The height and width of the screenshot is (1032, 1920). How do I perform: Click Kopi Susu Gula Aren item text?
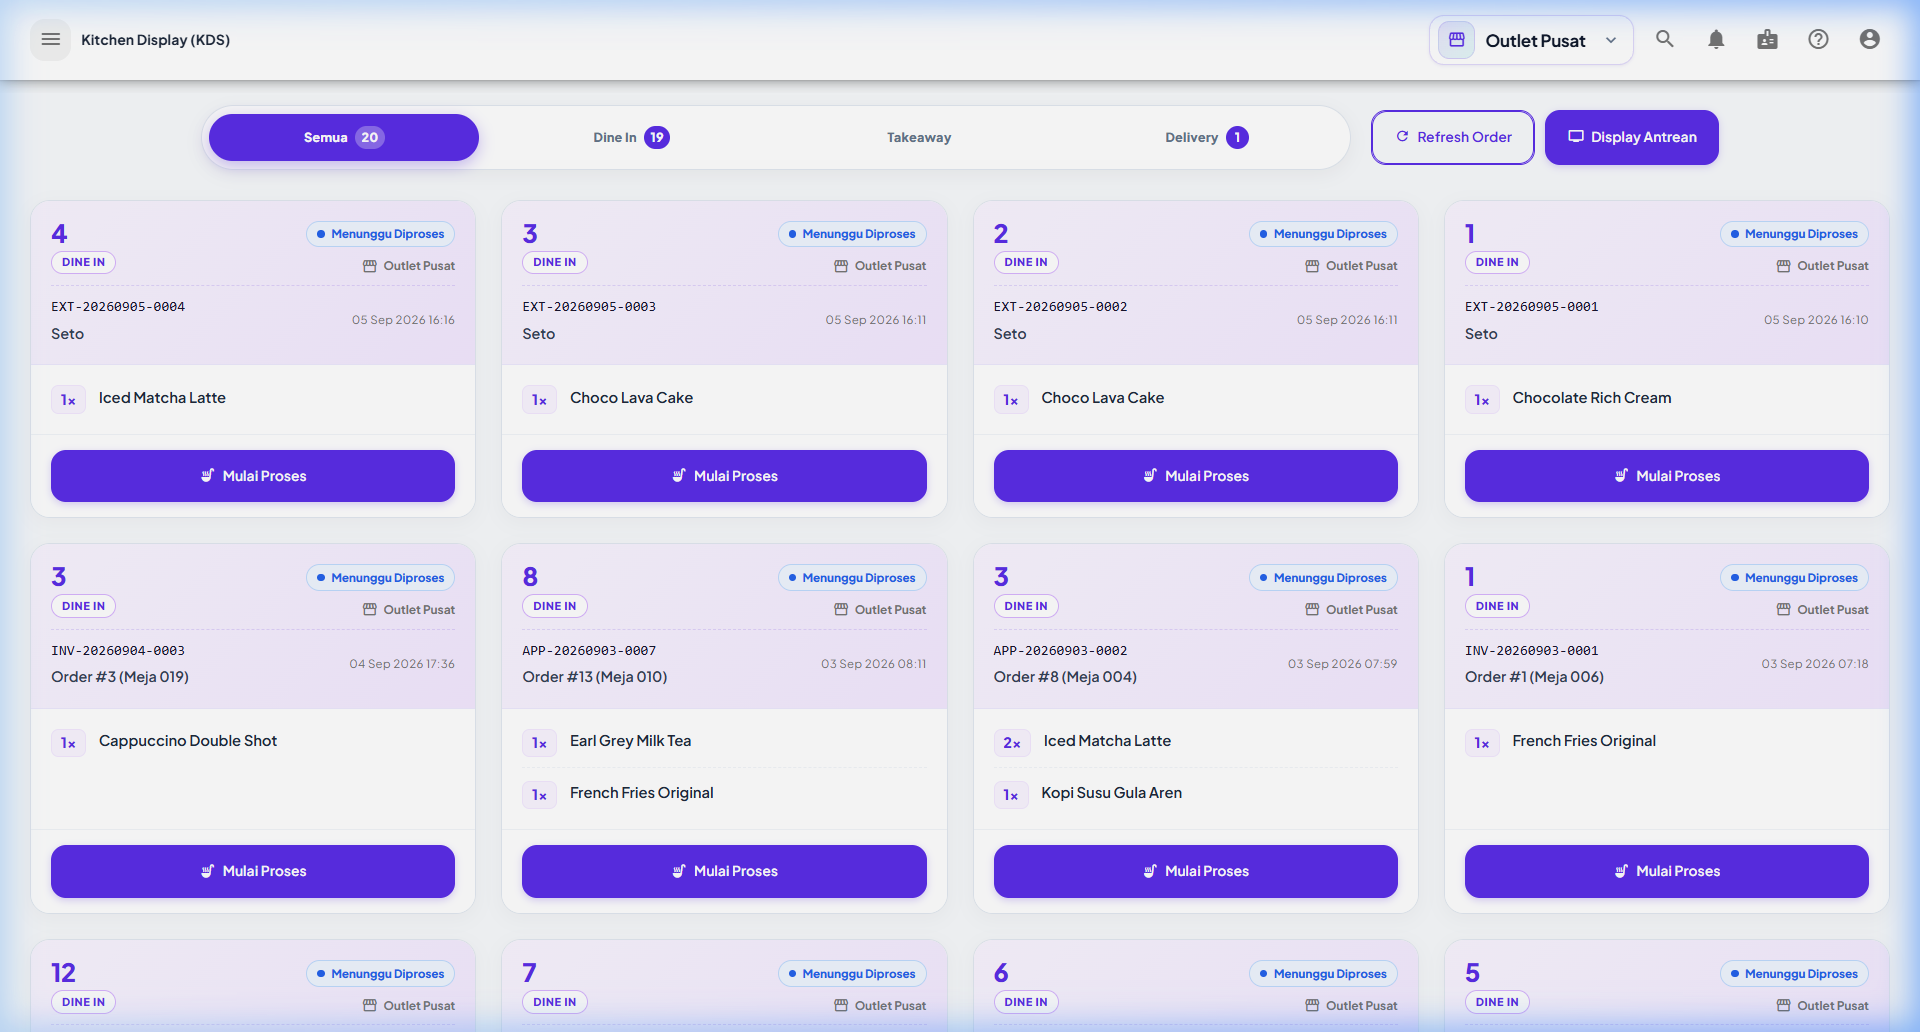point(1111,793)
